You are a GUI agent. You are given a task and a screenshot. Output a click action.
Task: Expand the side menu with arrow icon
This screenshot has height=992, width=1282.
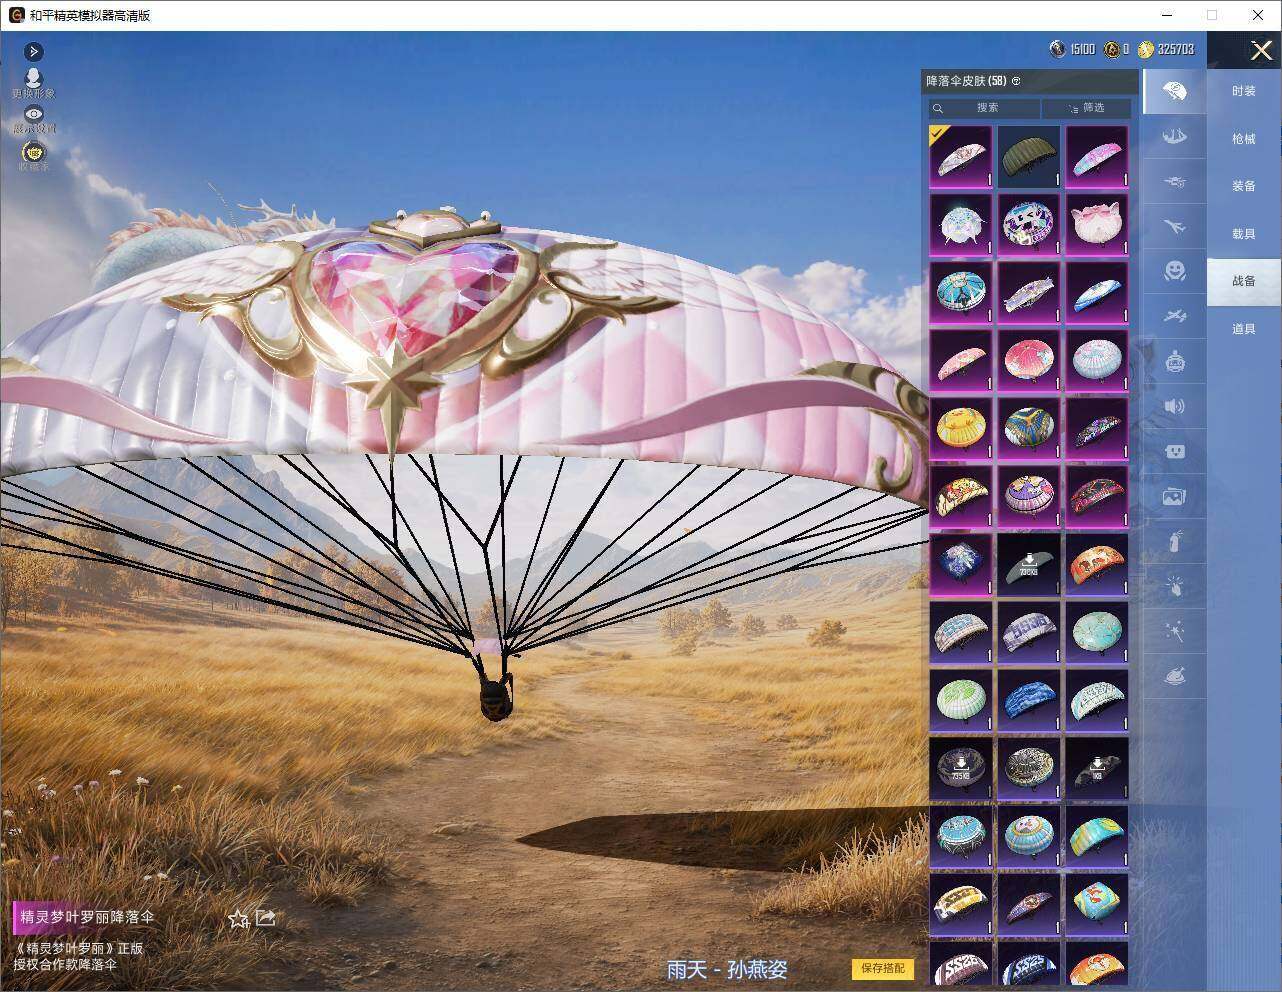coord(34,51)
